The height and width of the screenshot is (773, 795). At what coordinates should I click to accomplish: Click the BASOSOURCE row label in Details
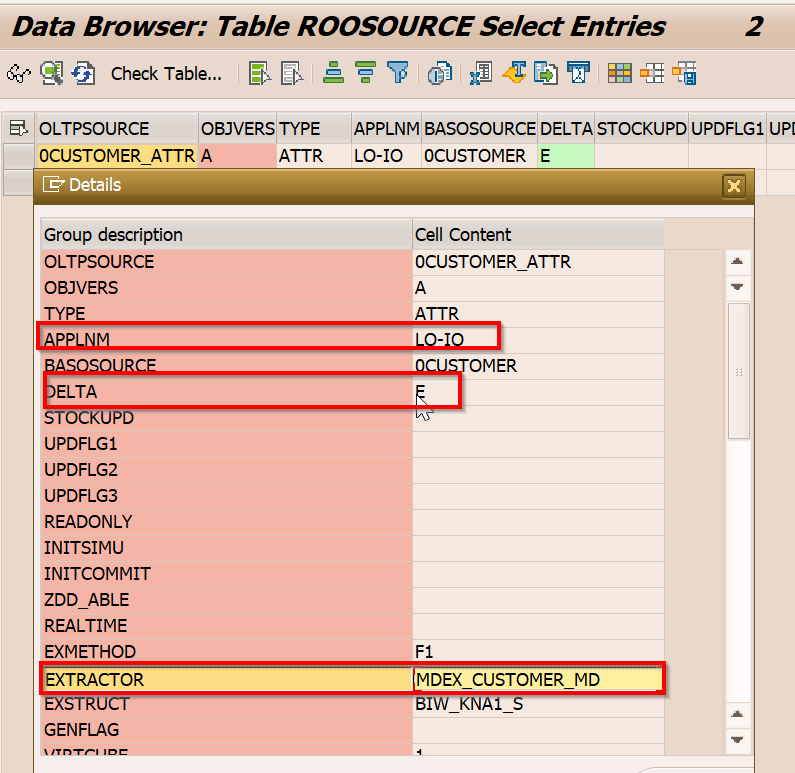[x=227, y=365]
